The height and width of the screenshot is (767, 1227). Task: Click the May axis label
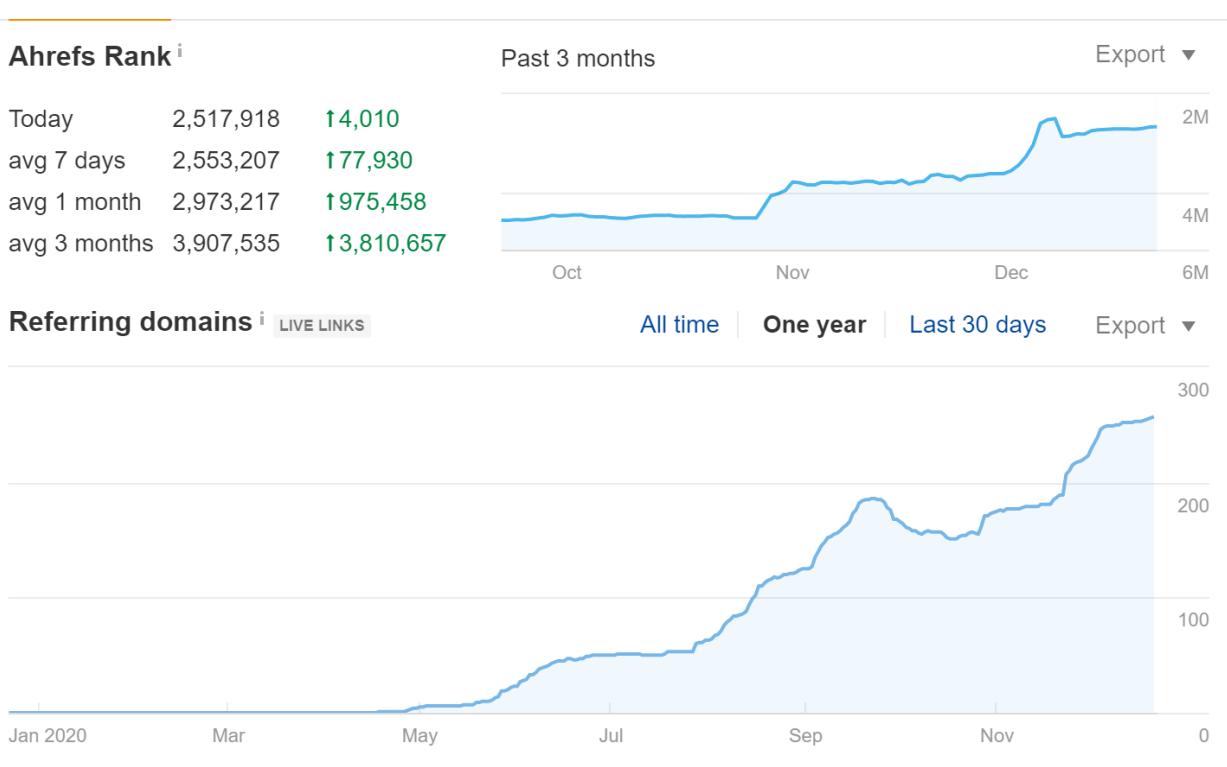[x=419, y=736]
